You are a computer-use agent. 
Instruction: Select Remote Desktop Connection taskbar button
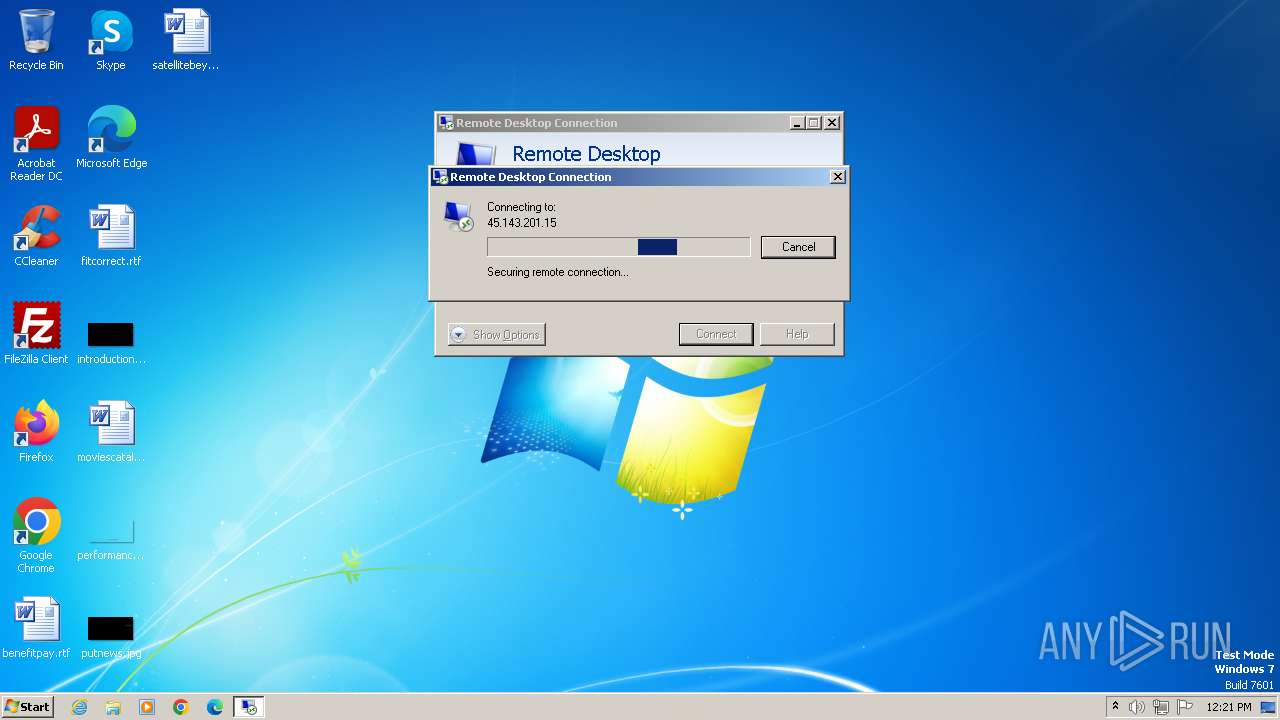[249, 707]
